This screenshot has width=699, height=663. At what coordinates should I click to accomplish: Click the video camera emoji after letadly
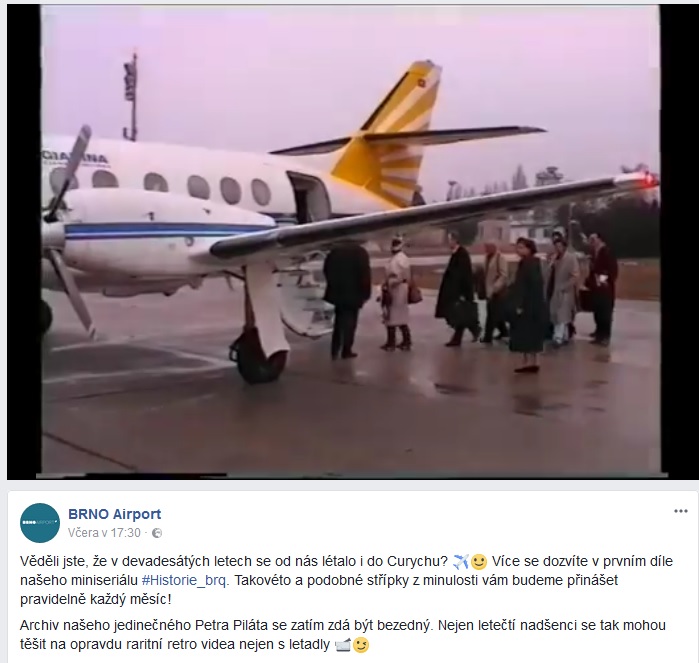tap(342, 644)
